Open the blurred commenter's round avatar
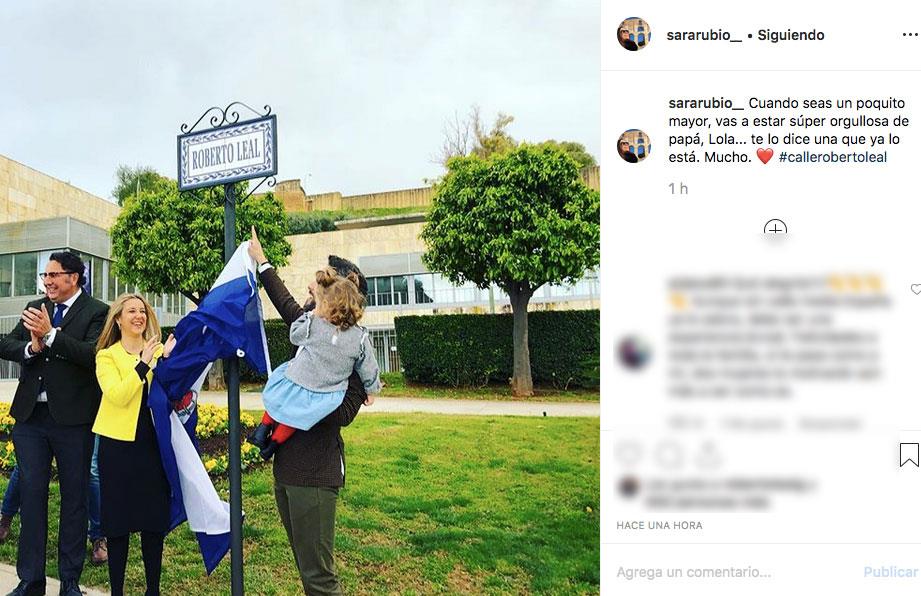921x596 pixels. click(x=634, y=353)
